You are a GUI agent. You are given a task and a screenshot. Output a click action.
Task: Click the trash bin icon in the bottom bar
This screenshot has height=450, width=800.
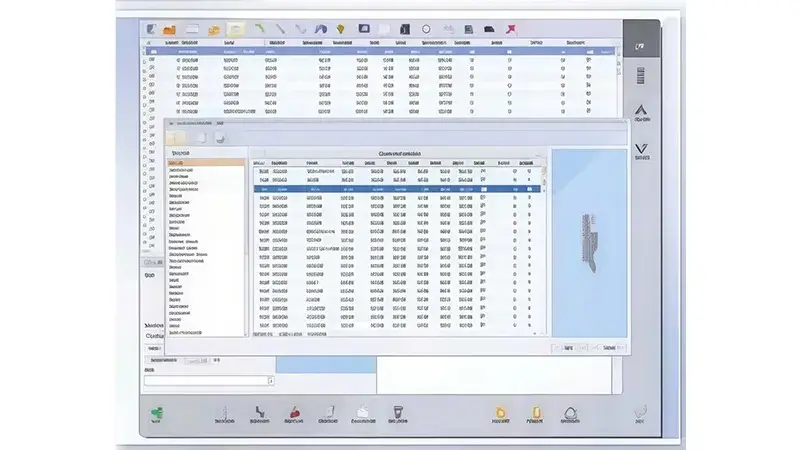398,412
